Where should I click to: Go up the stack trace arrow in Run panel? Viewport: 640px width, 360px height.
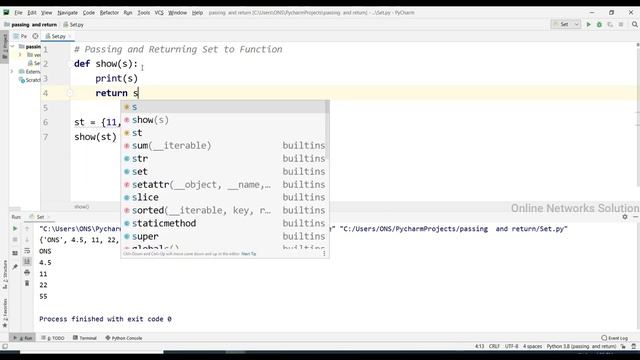27,229
